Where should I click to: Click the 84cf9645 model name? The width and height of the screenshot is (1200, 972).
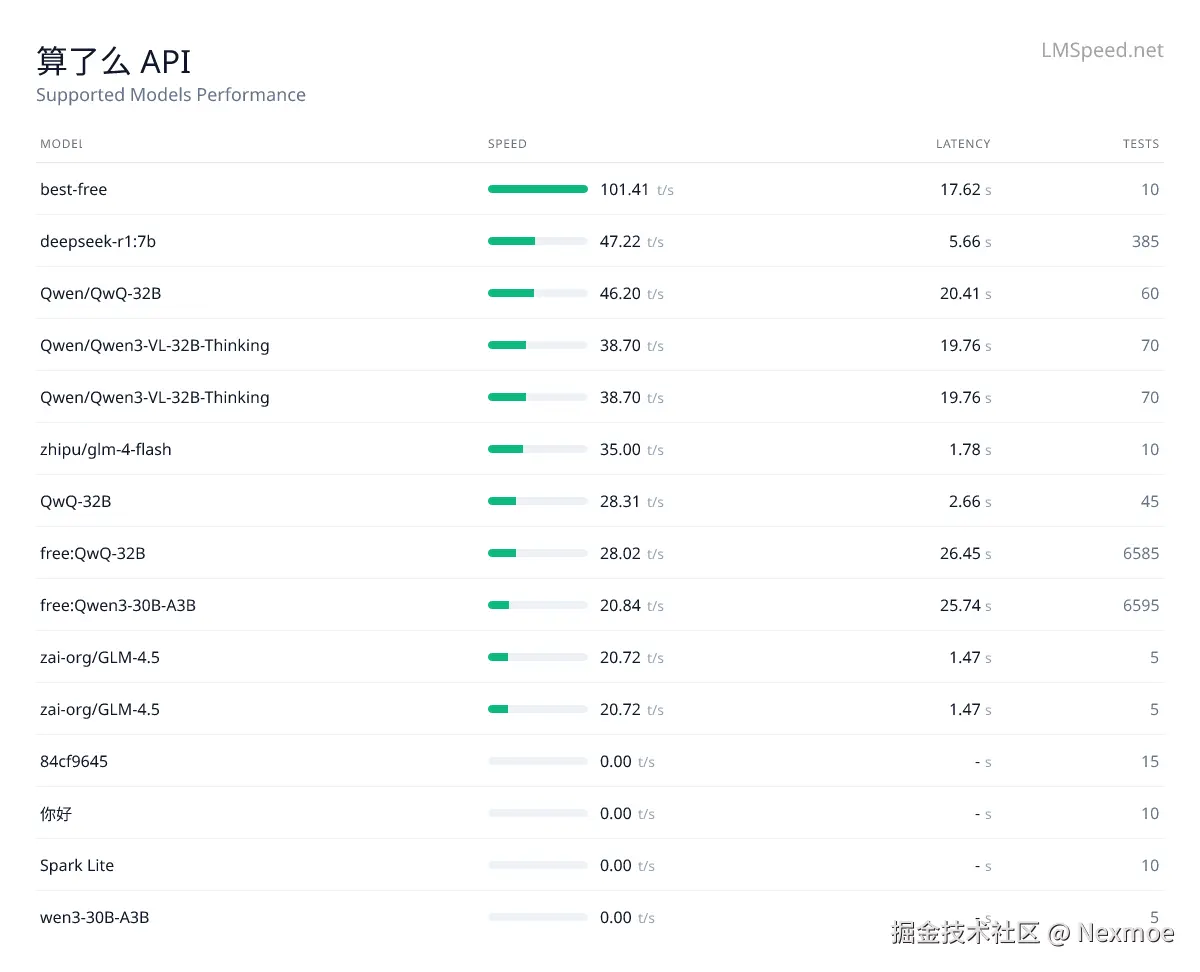(74, 761)
